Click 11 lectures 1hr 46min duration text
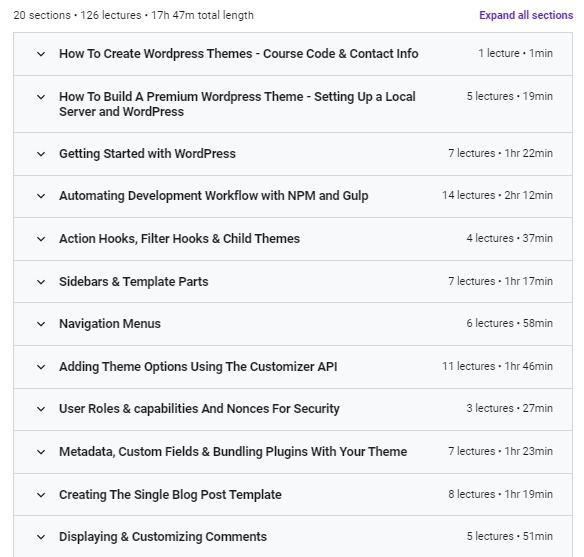 click(x=497, y=366)
